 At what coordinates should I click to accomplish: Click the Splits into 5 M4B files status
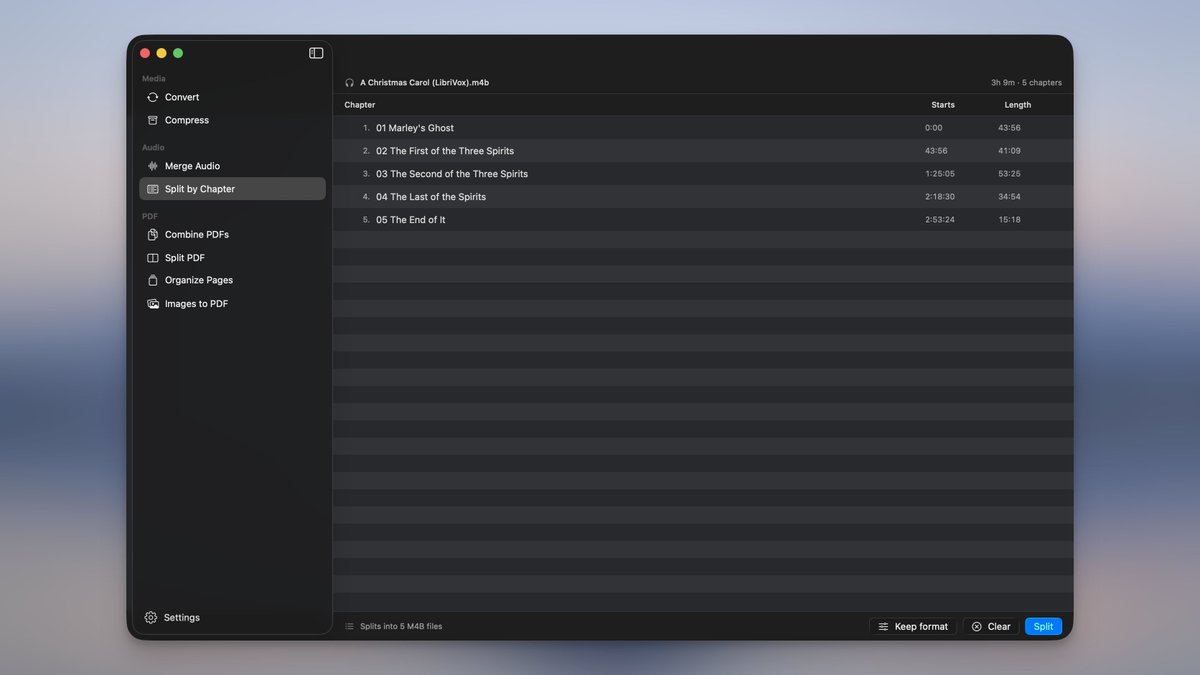pos(401,627)
